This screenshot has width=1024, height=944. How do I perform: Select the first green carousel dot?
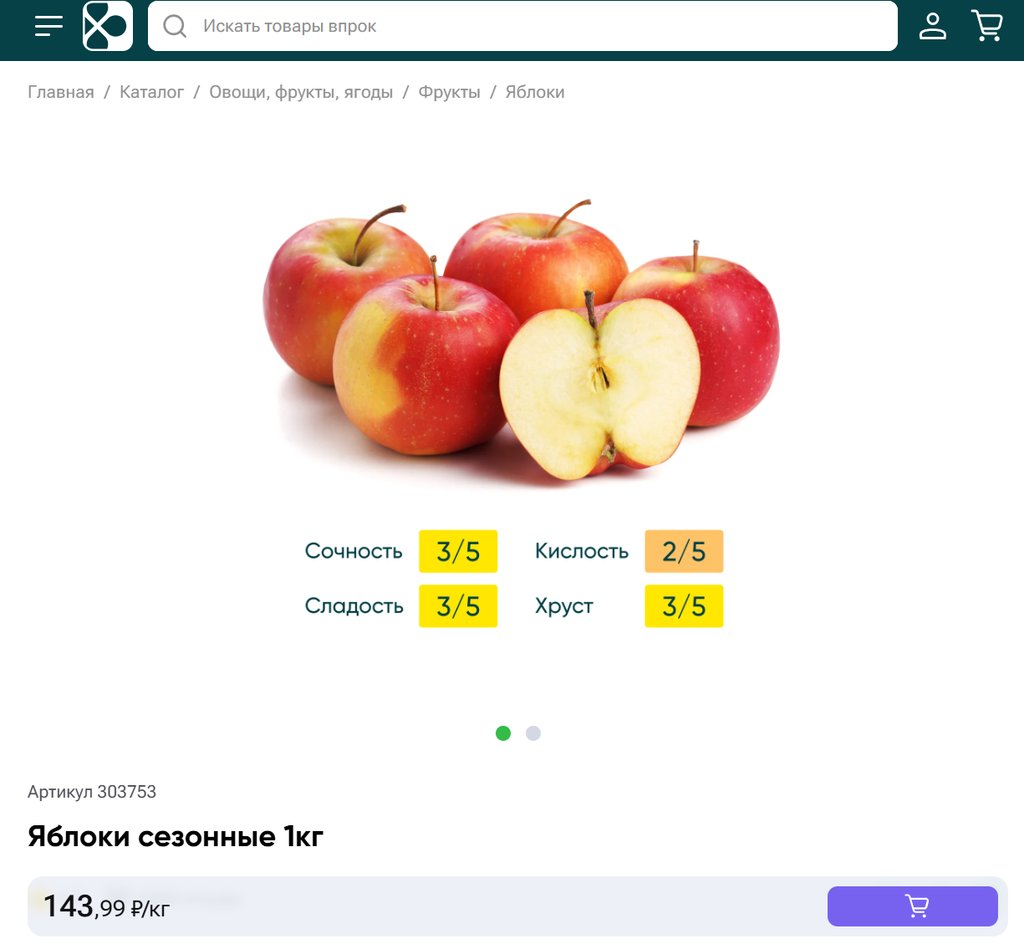[504, 733]
